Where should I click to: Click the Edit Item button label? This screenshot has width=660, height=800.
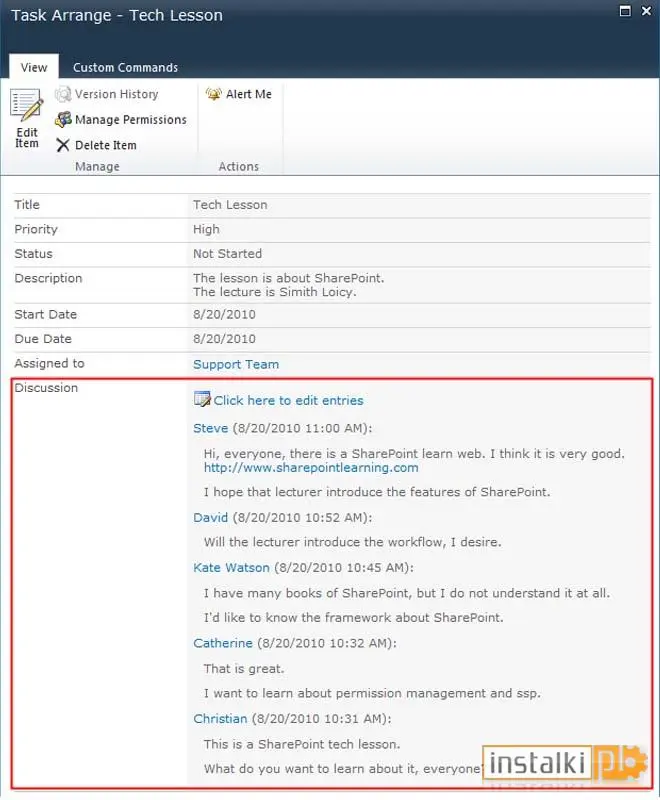click(27, 138)
